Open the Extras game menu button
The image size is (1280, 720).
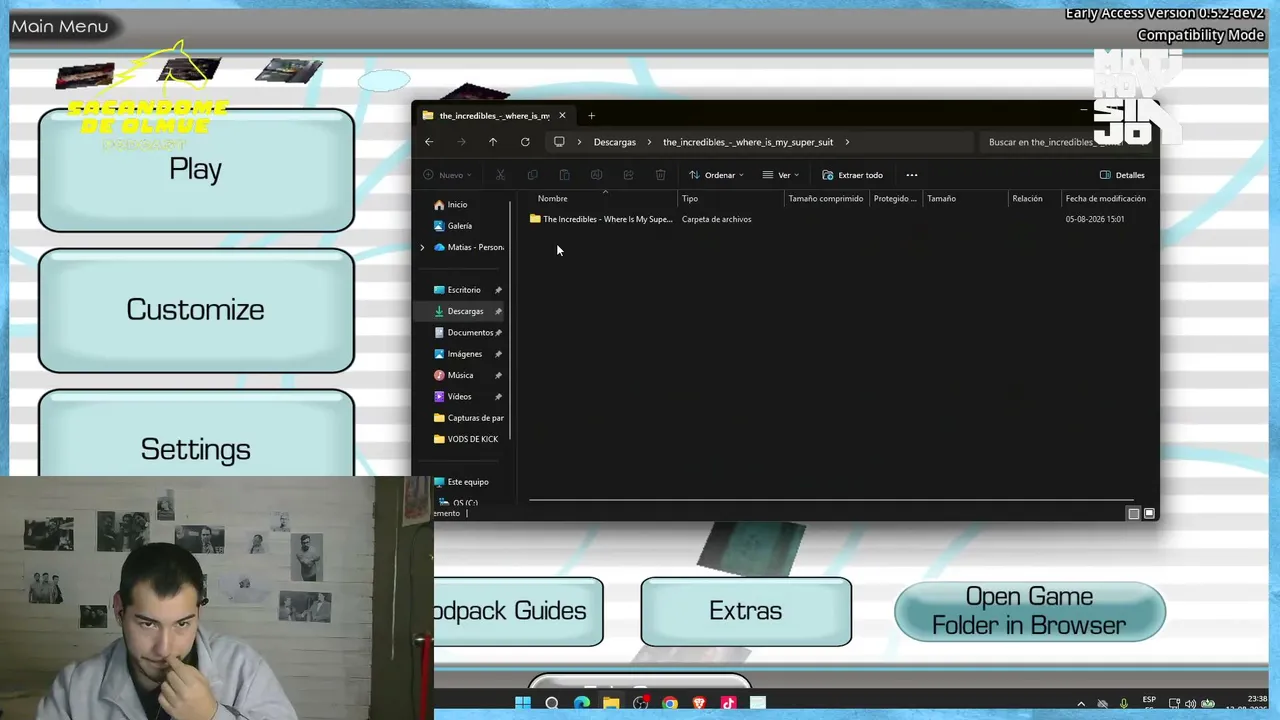(x=746, y=611)
